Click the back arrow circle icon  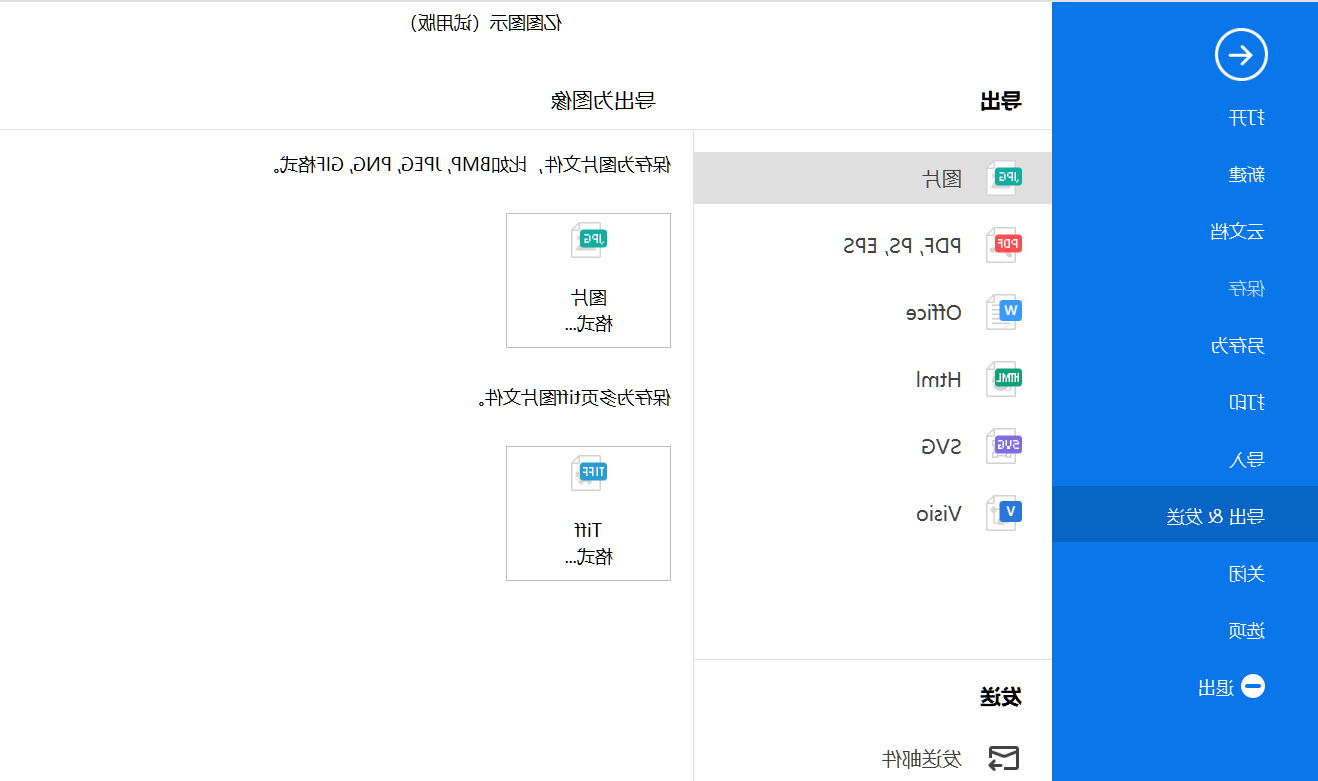click(1241, 55)
